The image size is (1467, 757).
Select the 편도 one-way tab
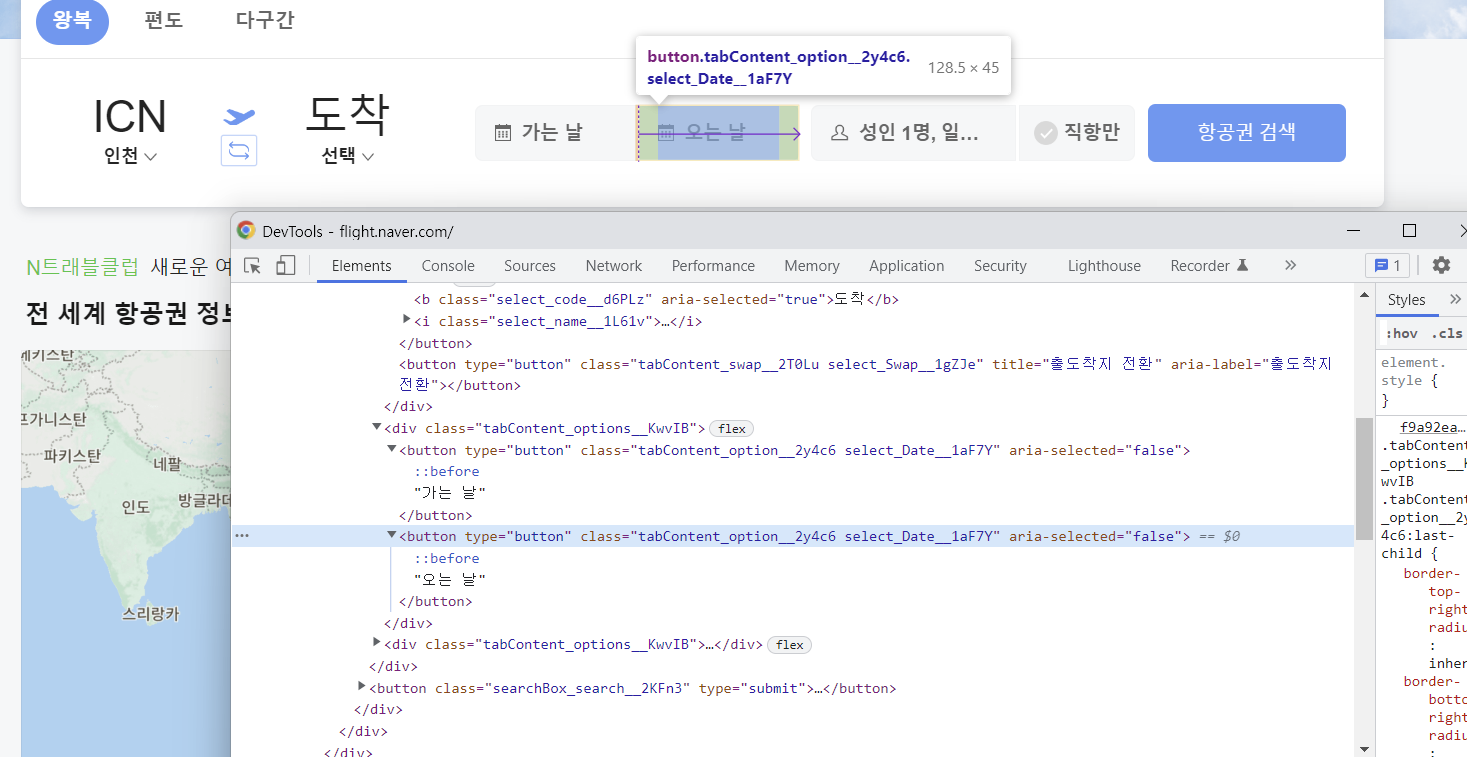point(164,20)
